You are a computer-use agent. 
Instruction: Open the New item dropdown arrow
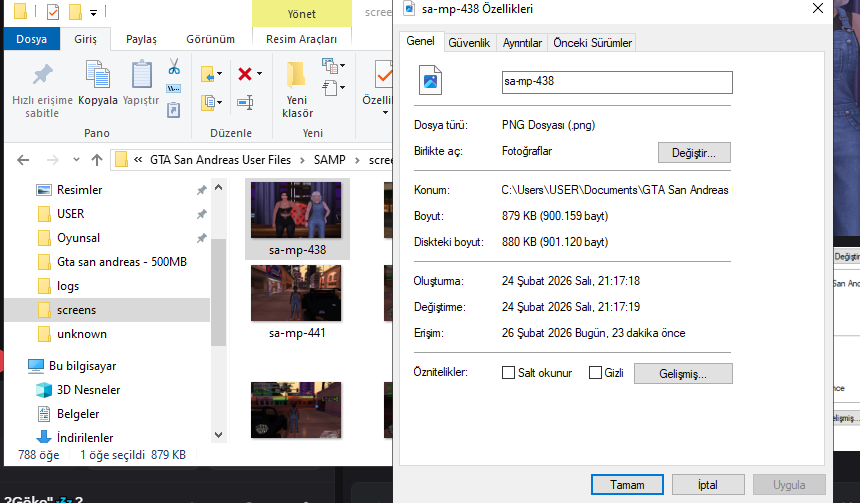point(343,66)
